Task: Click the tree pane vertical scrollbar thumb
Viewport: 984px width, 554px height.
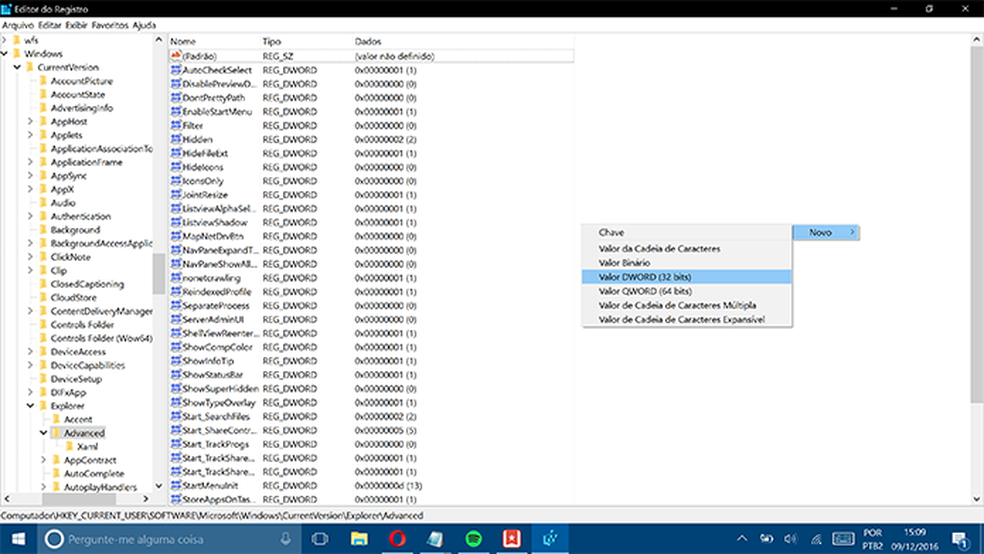Action: 159,274
